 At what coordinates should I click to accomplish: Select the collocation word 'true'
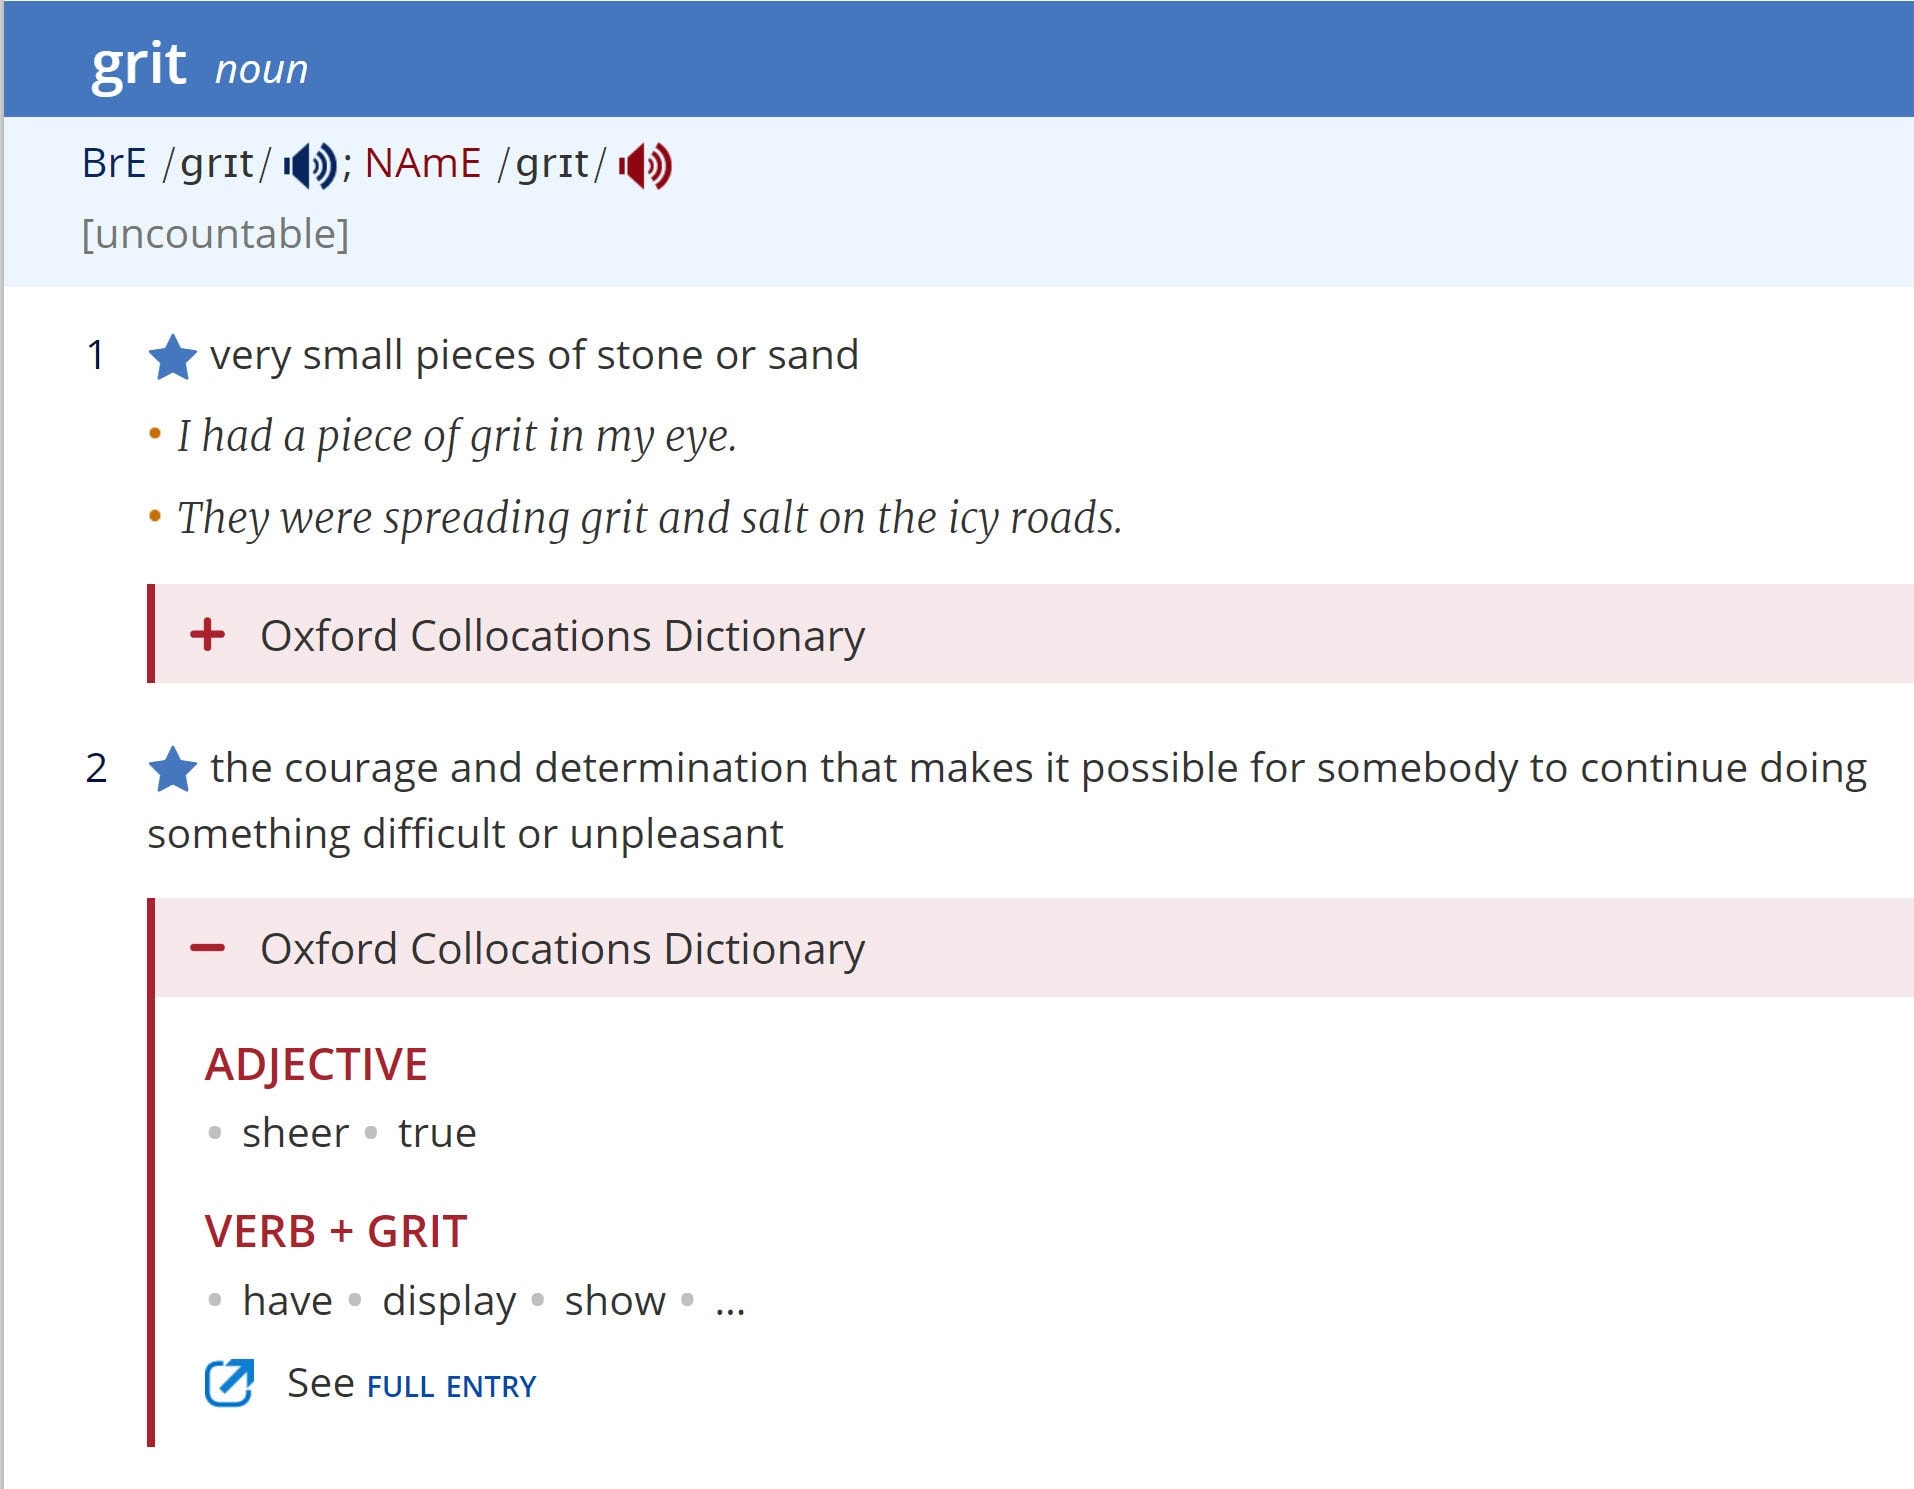coord(437,1133)
